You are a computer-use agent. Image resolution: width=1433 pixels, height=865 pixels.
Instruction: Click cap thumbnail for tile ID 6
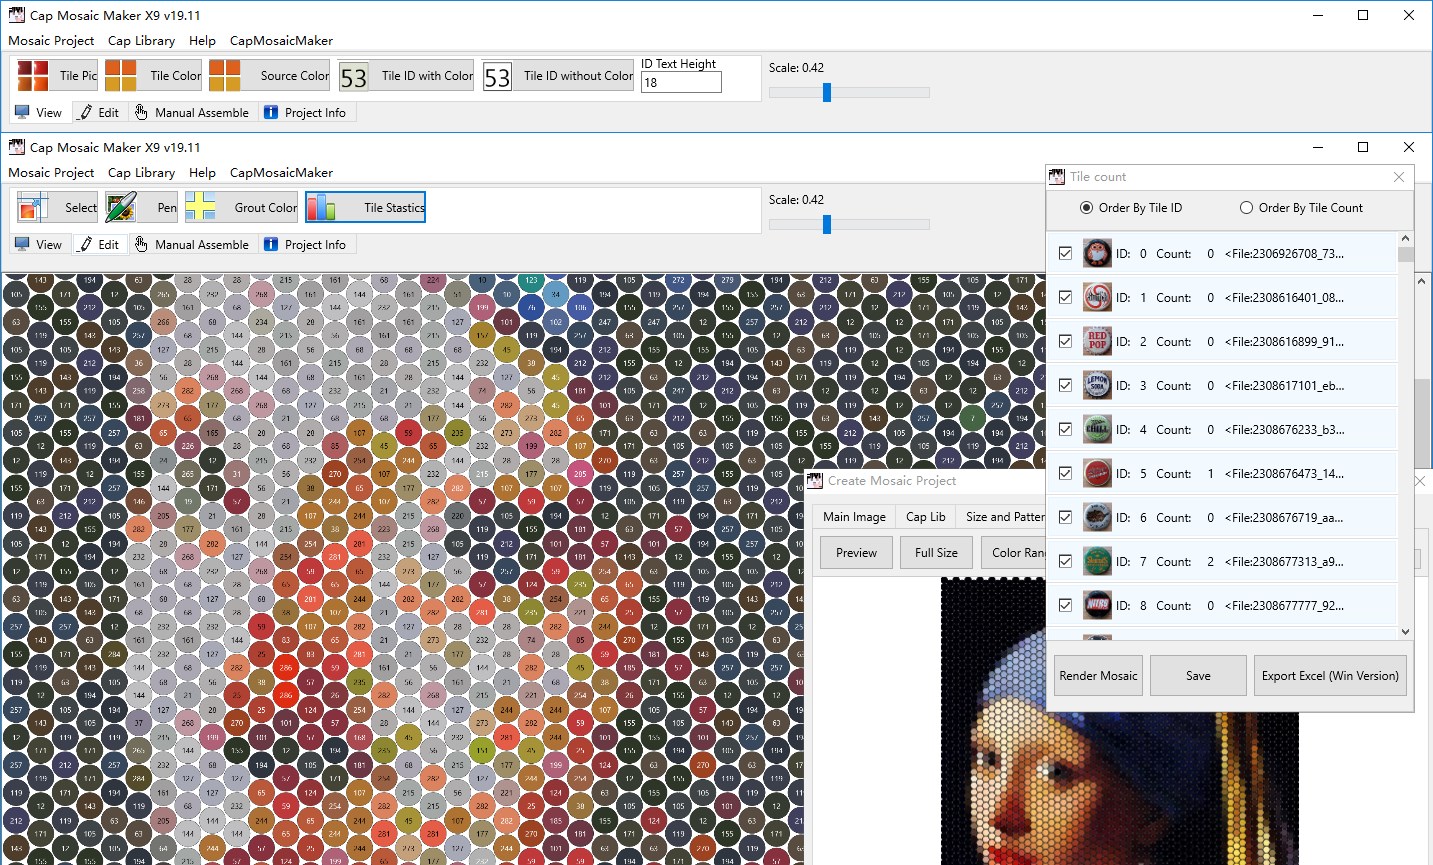point(1097,517)
